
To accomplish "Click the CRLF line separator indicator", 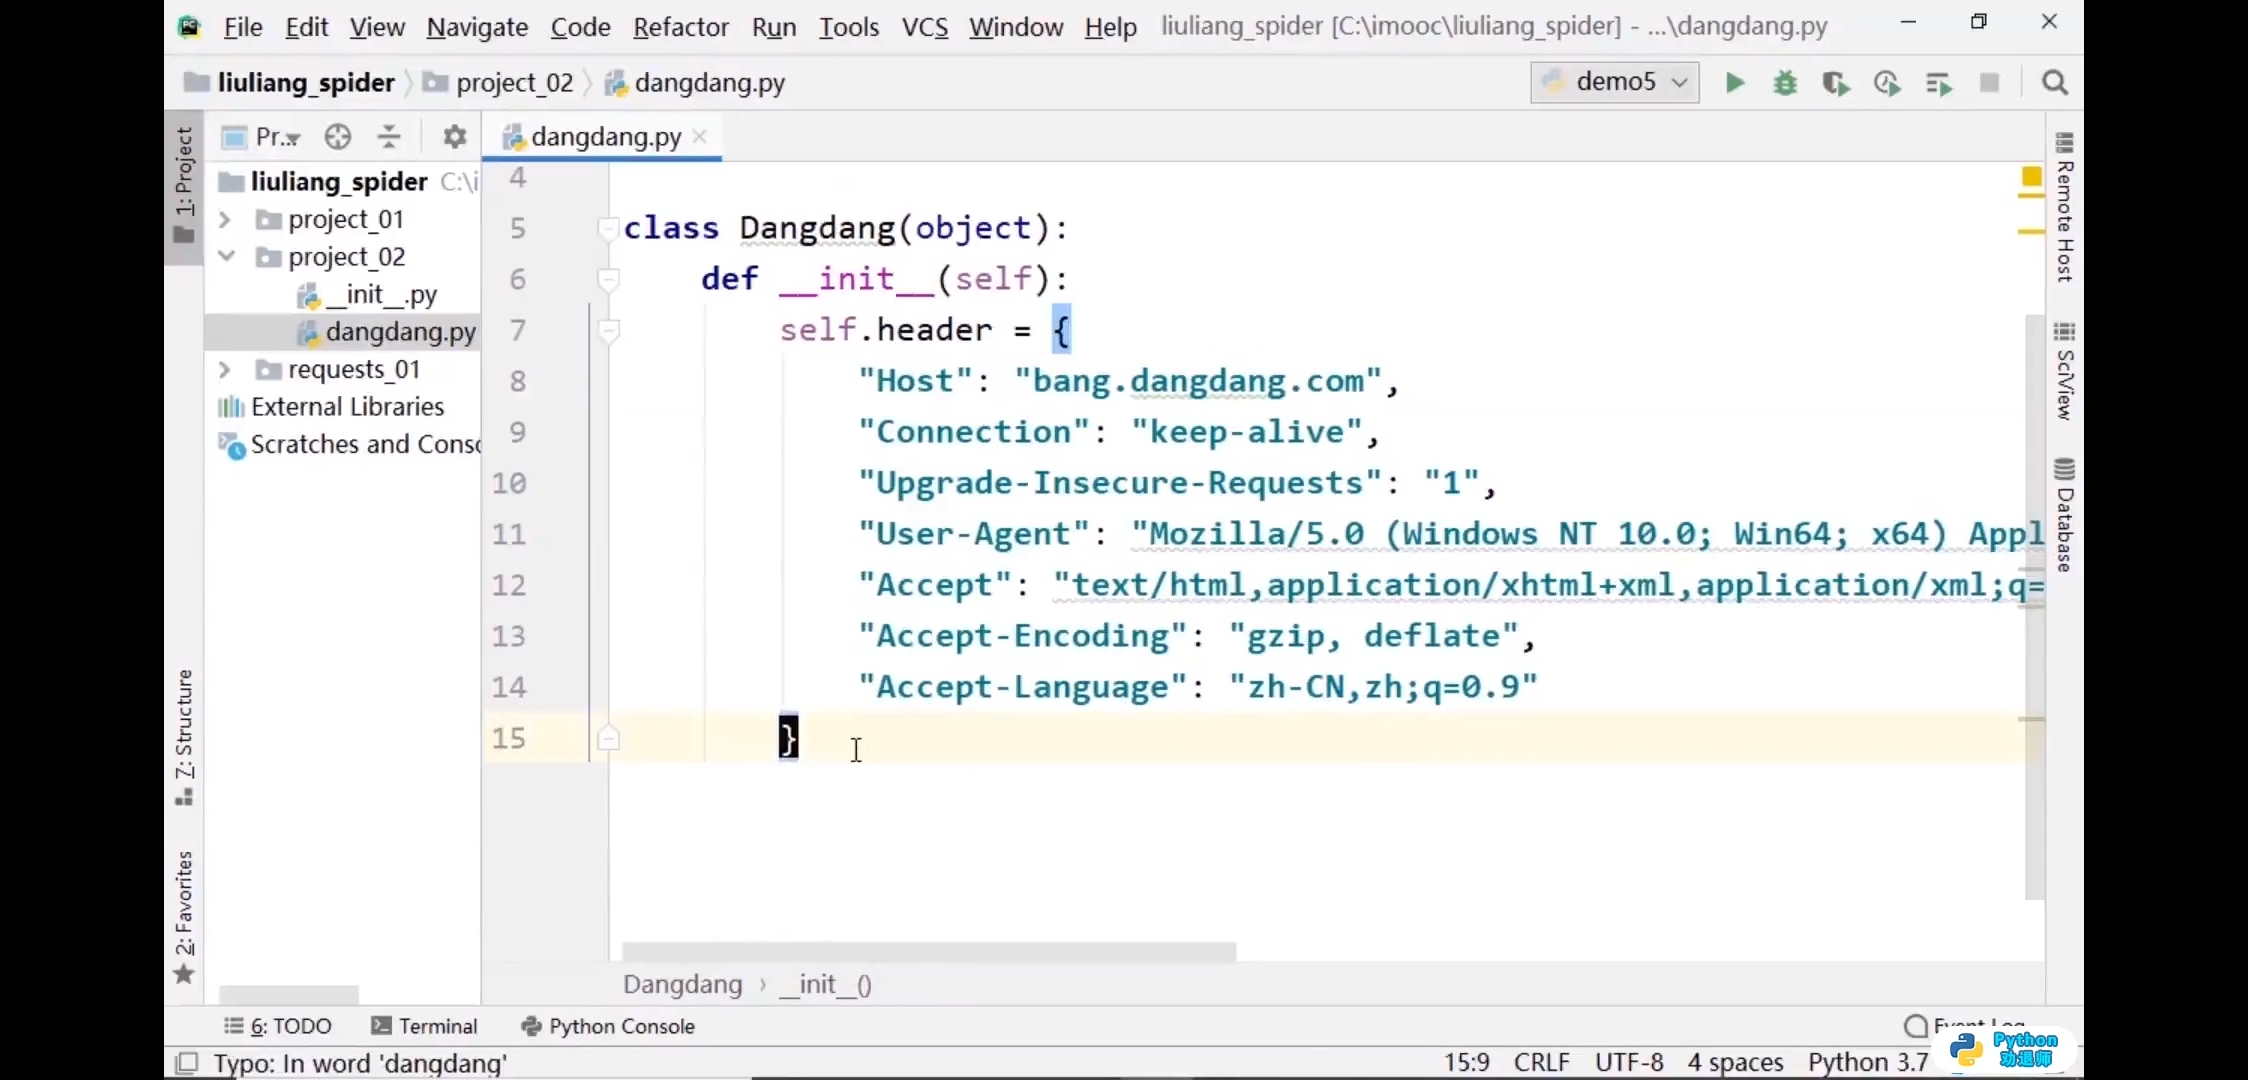I will pyautogui.click(x=1541, y=1062).
